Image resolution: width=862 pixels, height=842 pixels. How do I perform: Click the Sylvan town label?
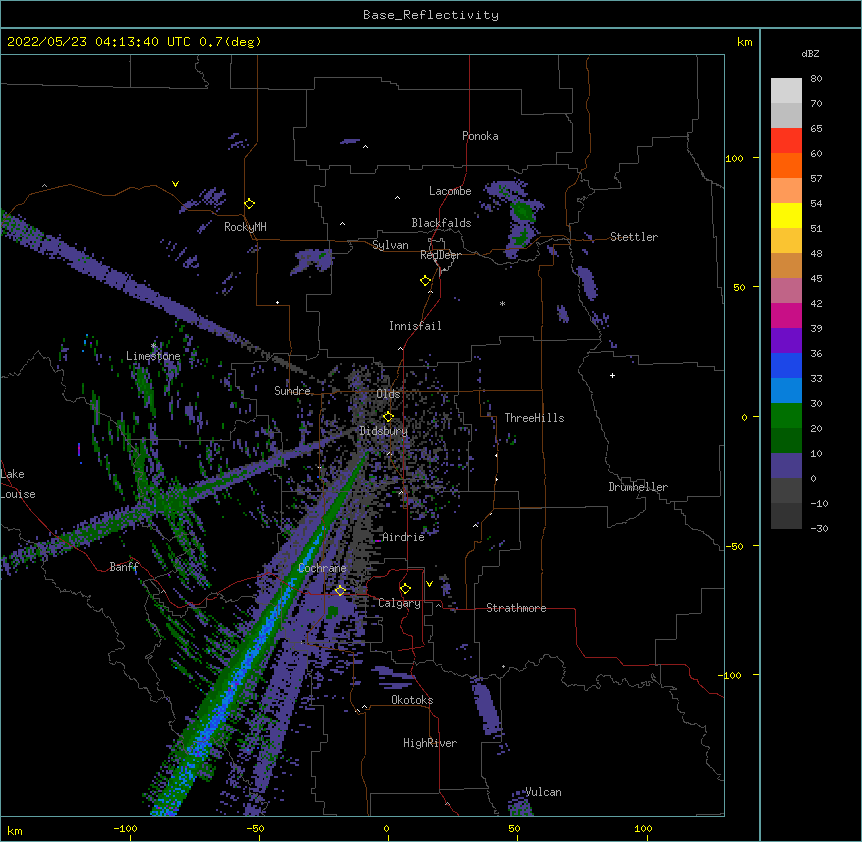390,245
